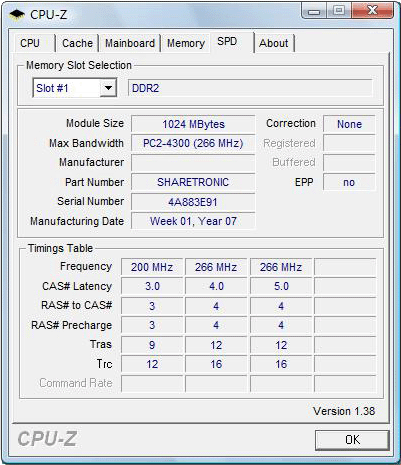Click the Command Rate label
401x465 pixels.
[76, 383]
